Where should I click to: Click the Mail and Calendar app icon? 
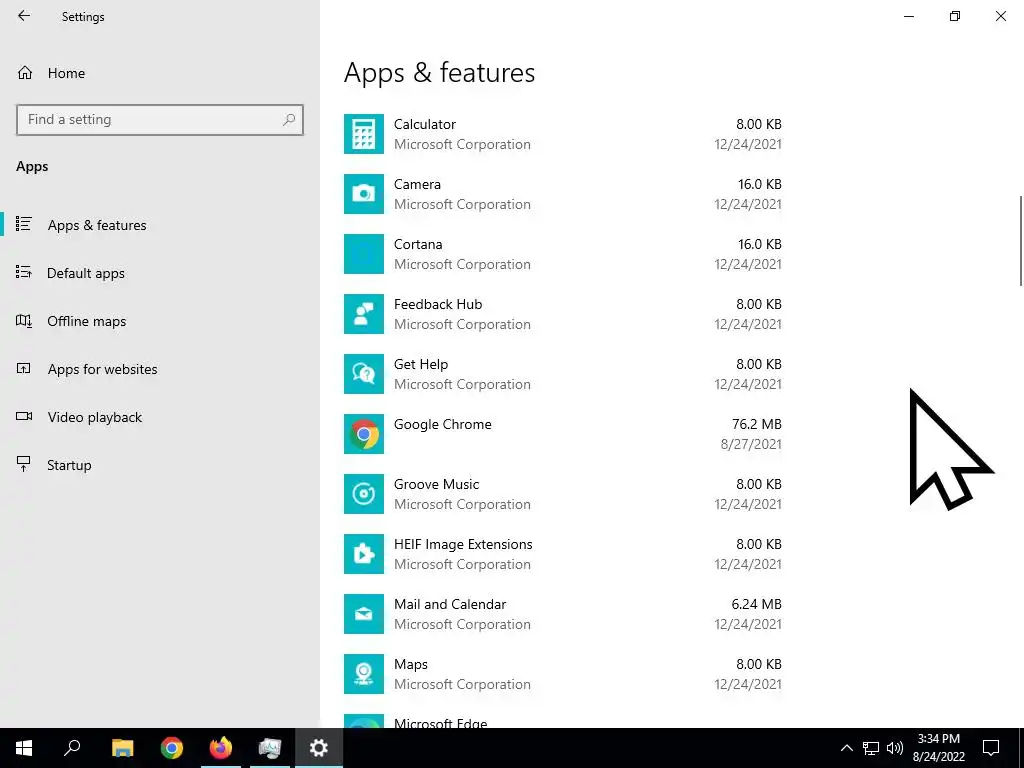[364, 615]
